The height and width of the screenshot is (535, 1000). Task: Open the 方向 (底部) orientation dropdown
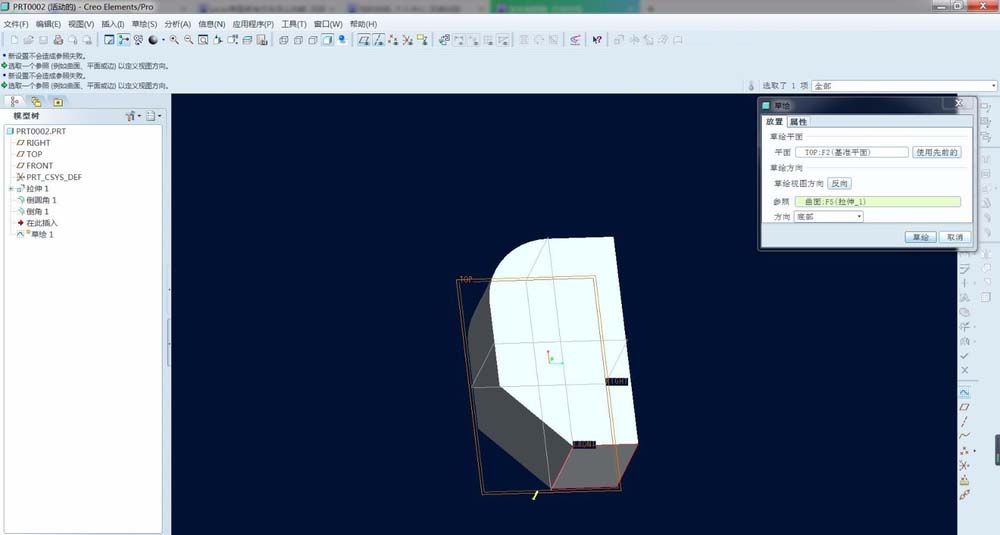(x=829, y=217)
